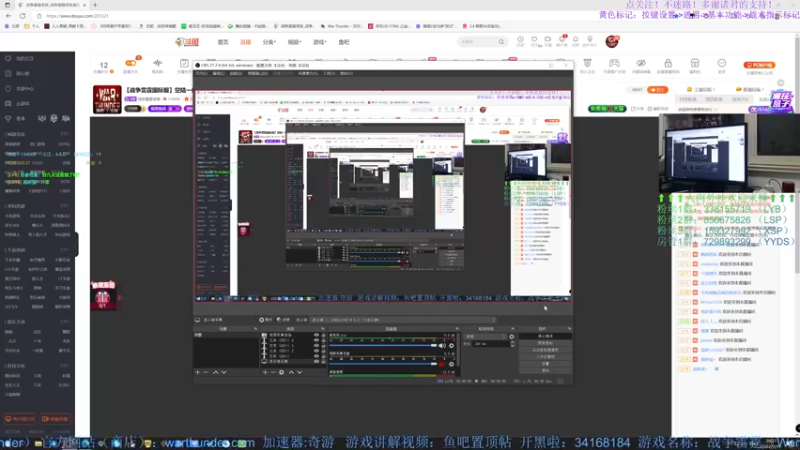Open scene transition type dropdown
The image size is (800, 450).
(486, 337)
